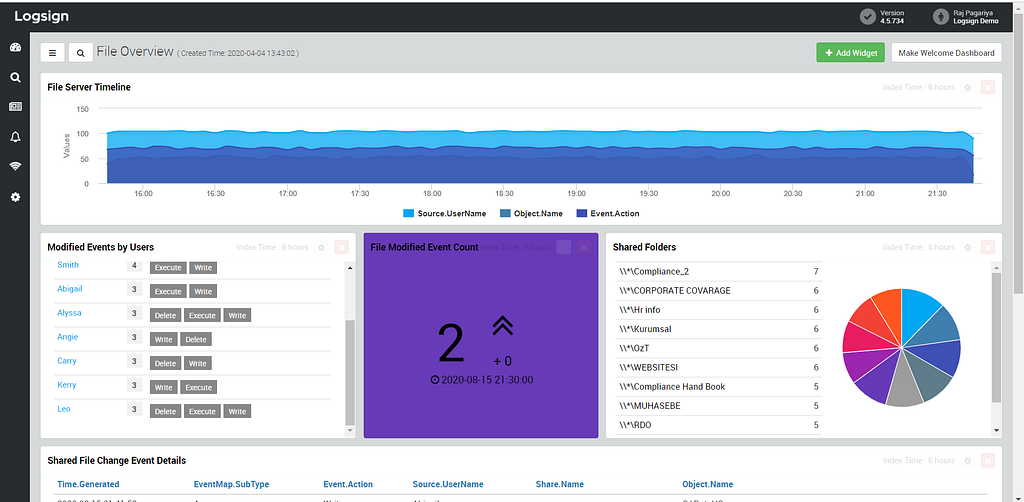Click the magnifier button next to File Overview
Image resolution: width=1024 pixels, height=502 pixels.
(80, 53)
